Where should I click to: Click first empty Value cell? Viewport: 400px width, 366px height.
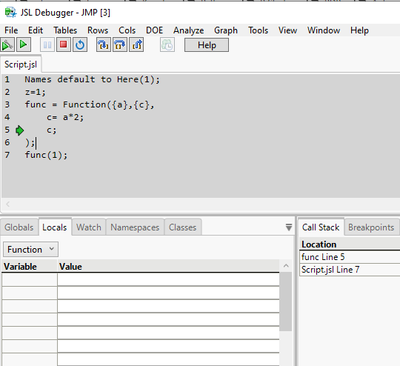tap(168, 280)
